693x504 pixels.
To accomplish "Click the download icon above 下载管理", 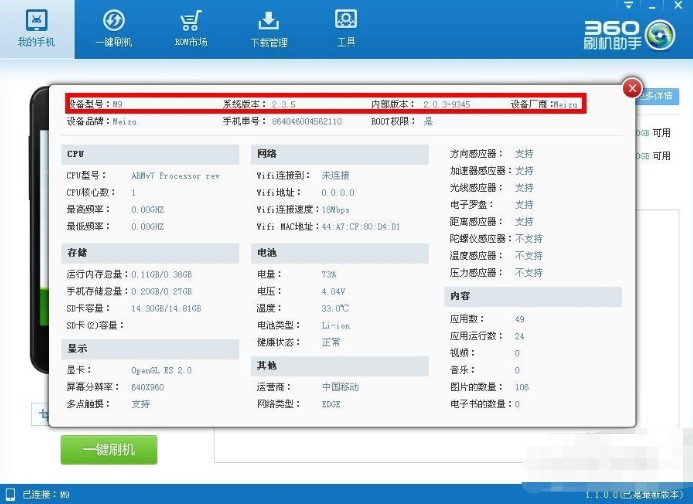I will click(x=269, y=20).
